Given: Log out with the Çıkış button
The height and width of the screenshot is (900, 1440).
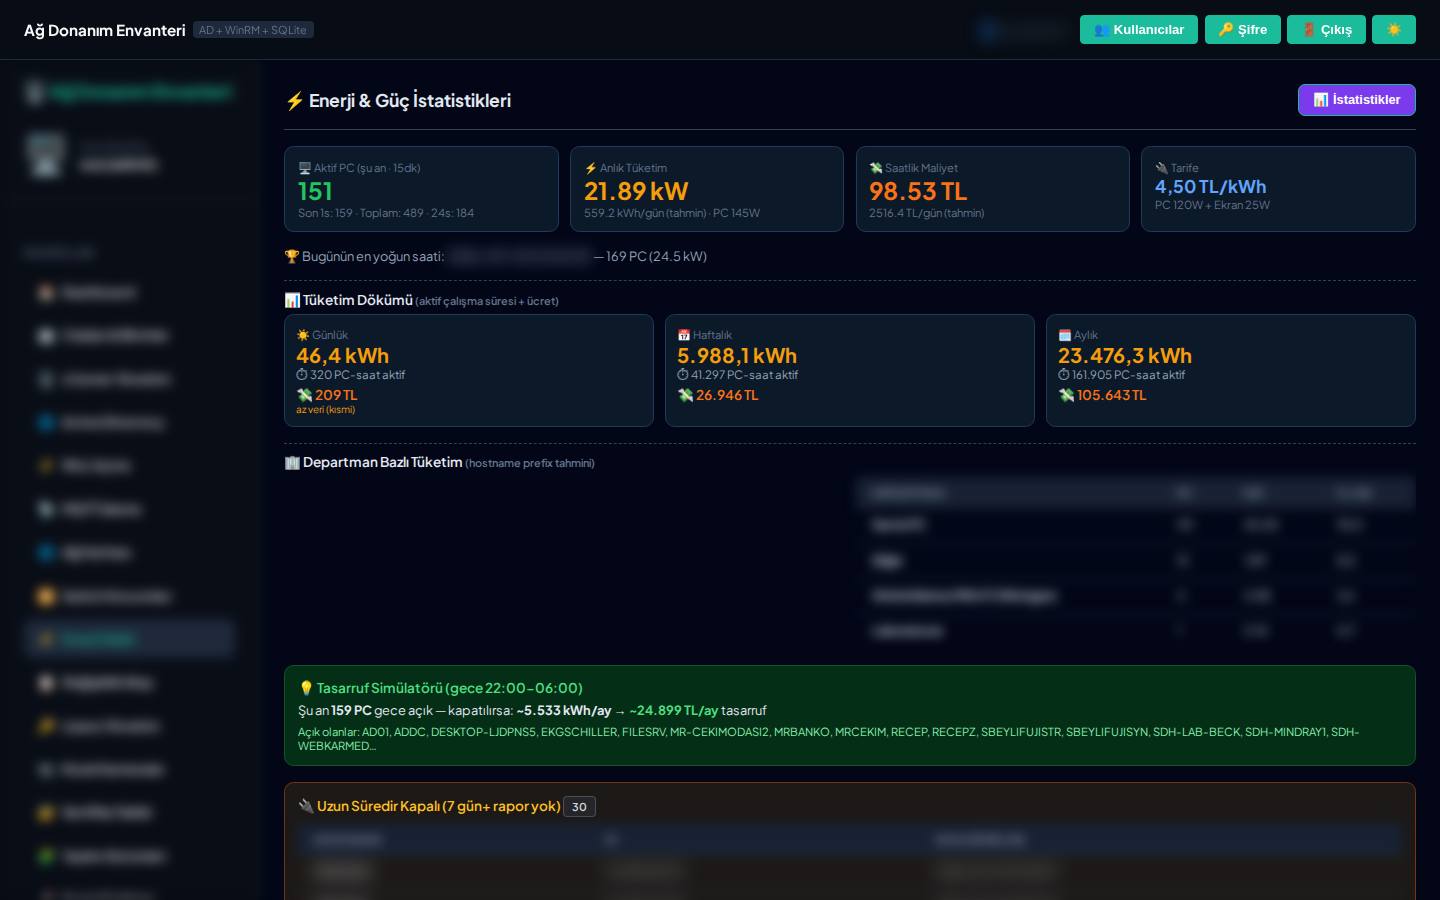Looking at the screenshot, I should point(1327,30).
